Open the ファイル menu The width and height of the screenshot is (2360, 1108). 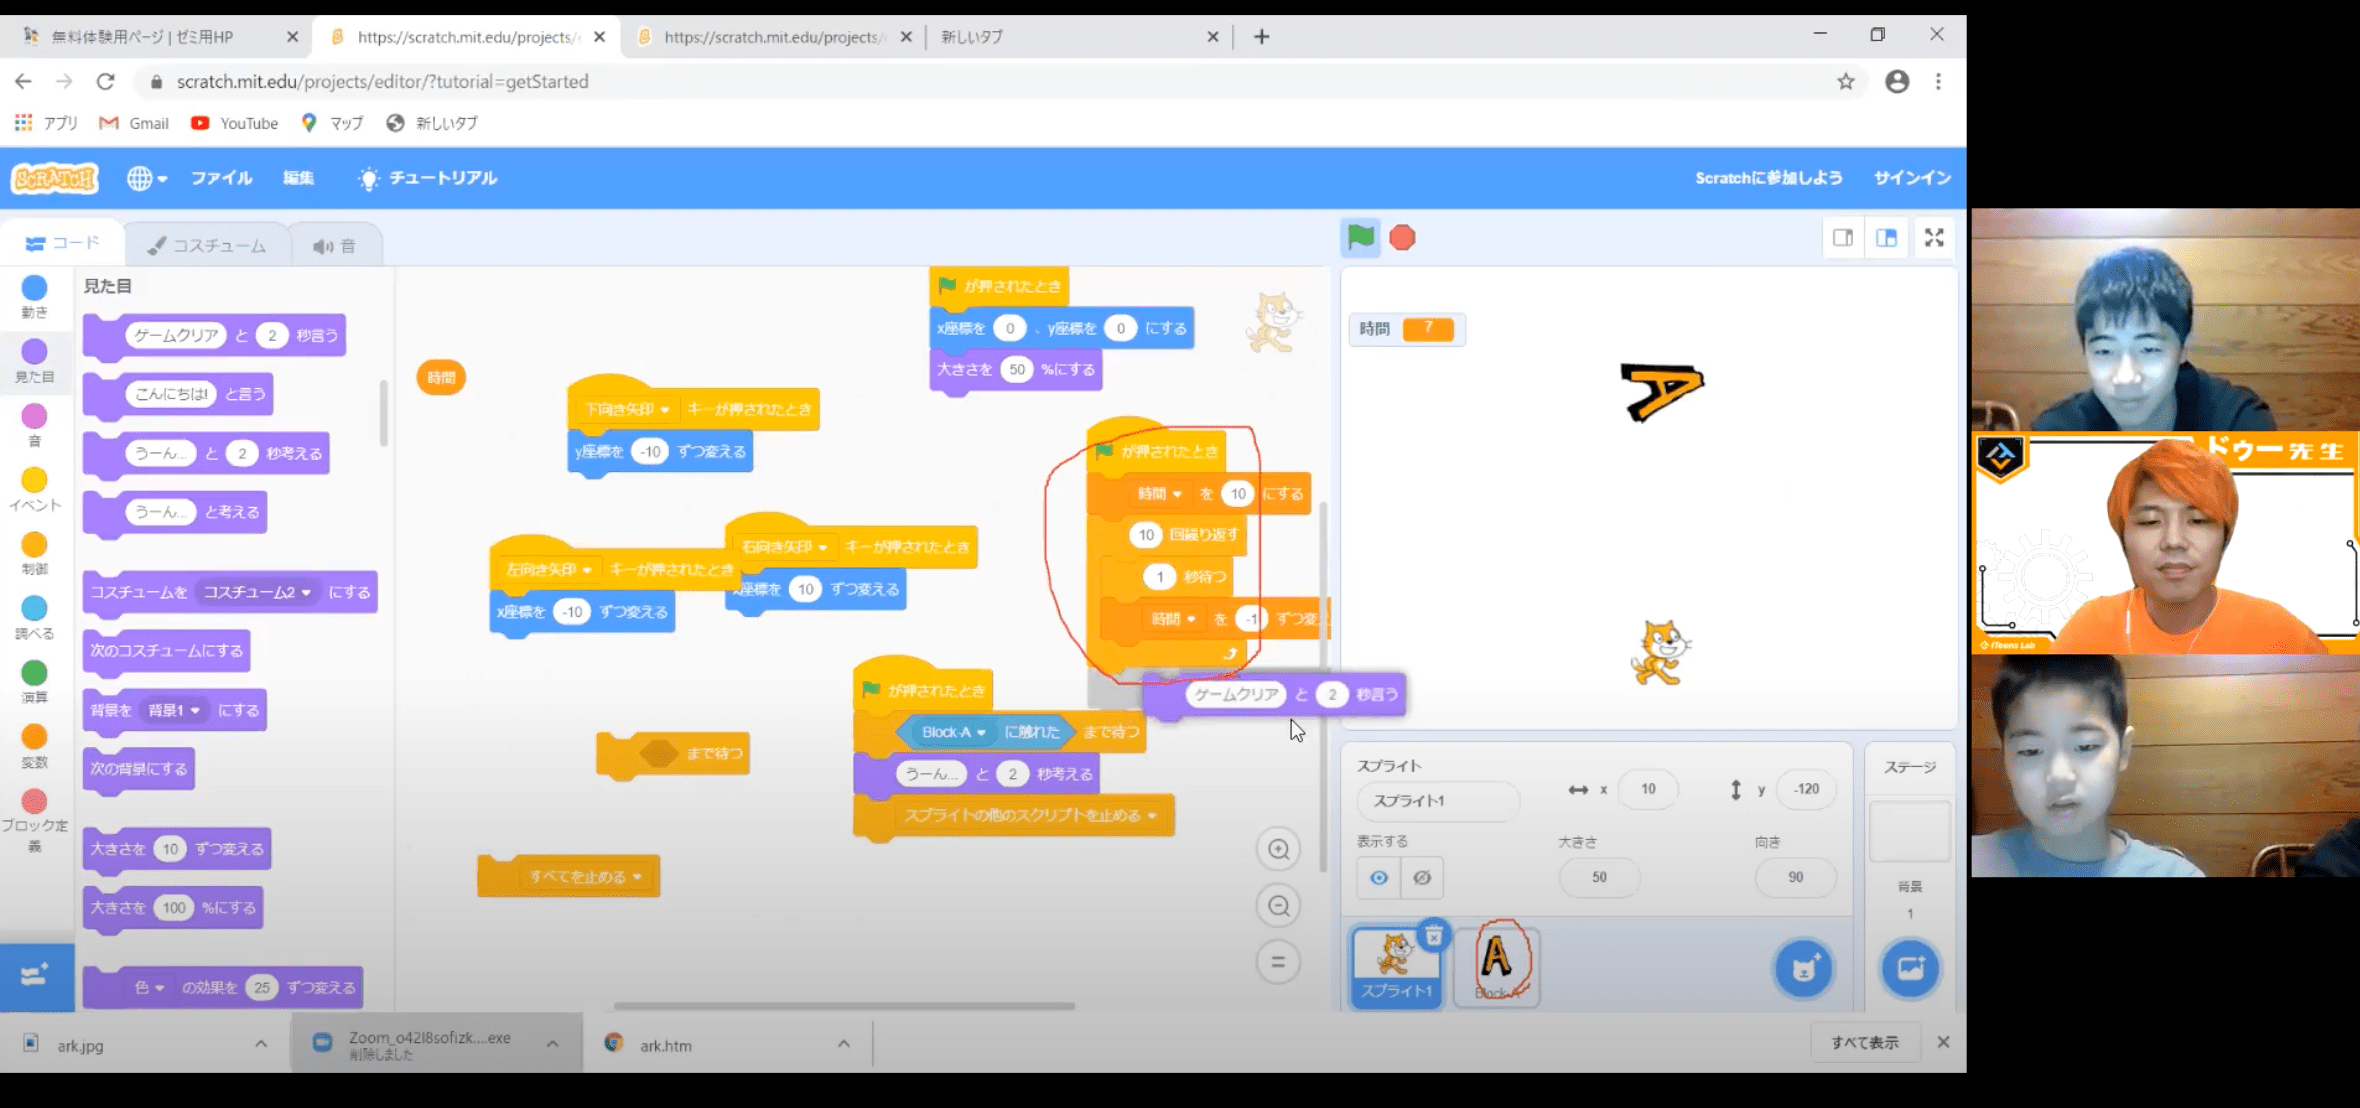coord(221,178)
